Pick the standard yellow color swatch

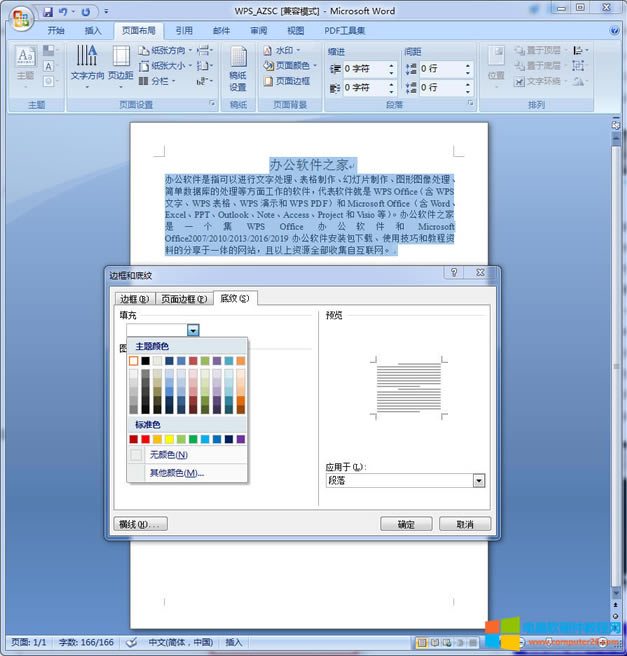click(169, 439)
